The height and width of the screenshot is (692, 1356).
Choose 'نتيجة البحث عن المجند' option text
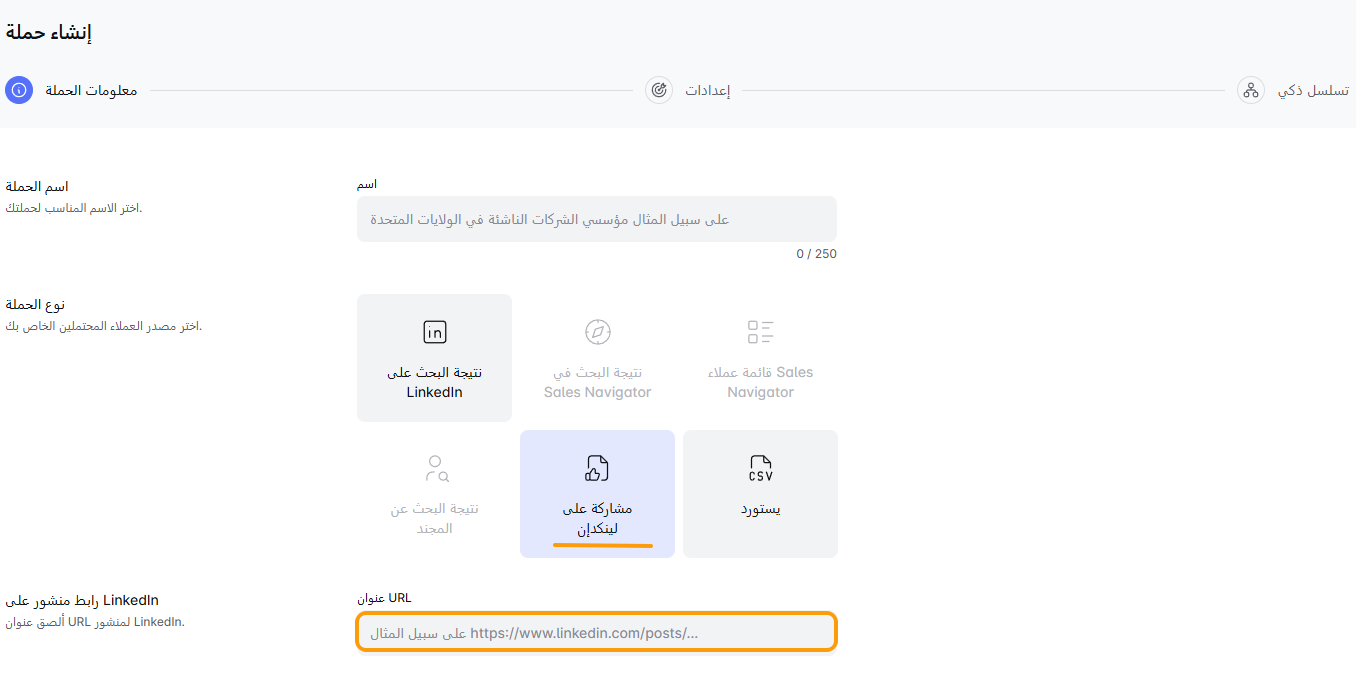point(435,518)
